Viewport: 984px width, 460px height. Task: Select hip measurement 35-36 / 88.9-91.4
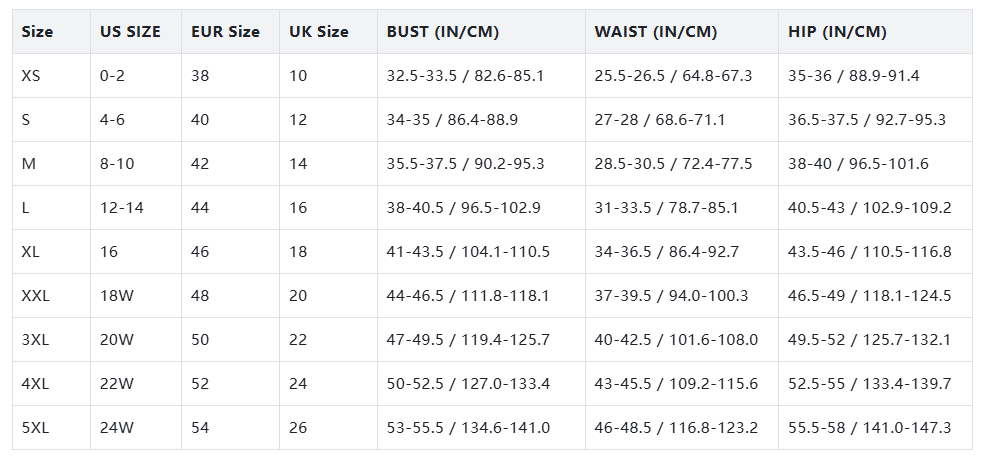pyautogui.click(x=853, y=76)
